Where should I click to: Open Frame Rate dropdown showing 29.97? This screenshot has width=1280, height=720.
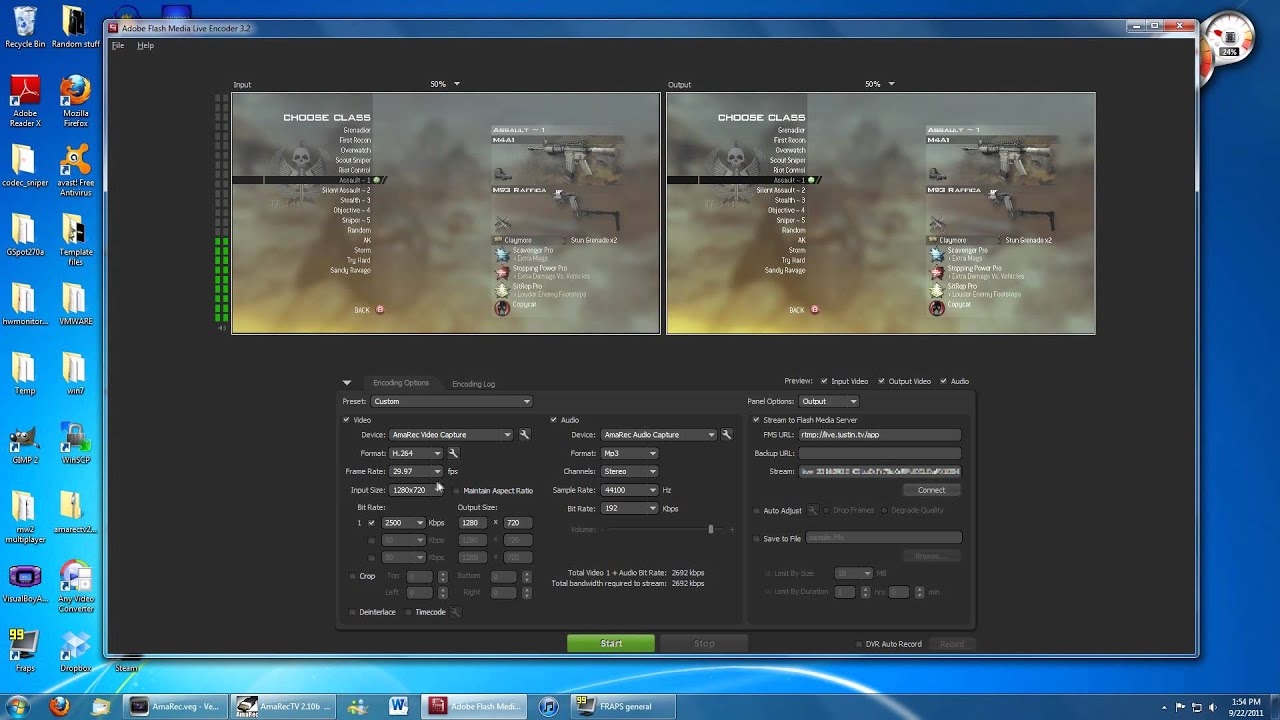pyautogui.click(x=416, y=471)
